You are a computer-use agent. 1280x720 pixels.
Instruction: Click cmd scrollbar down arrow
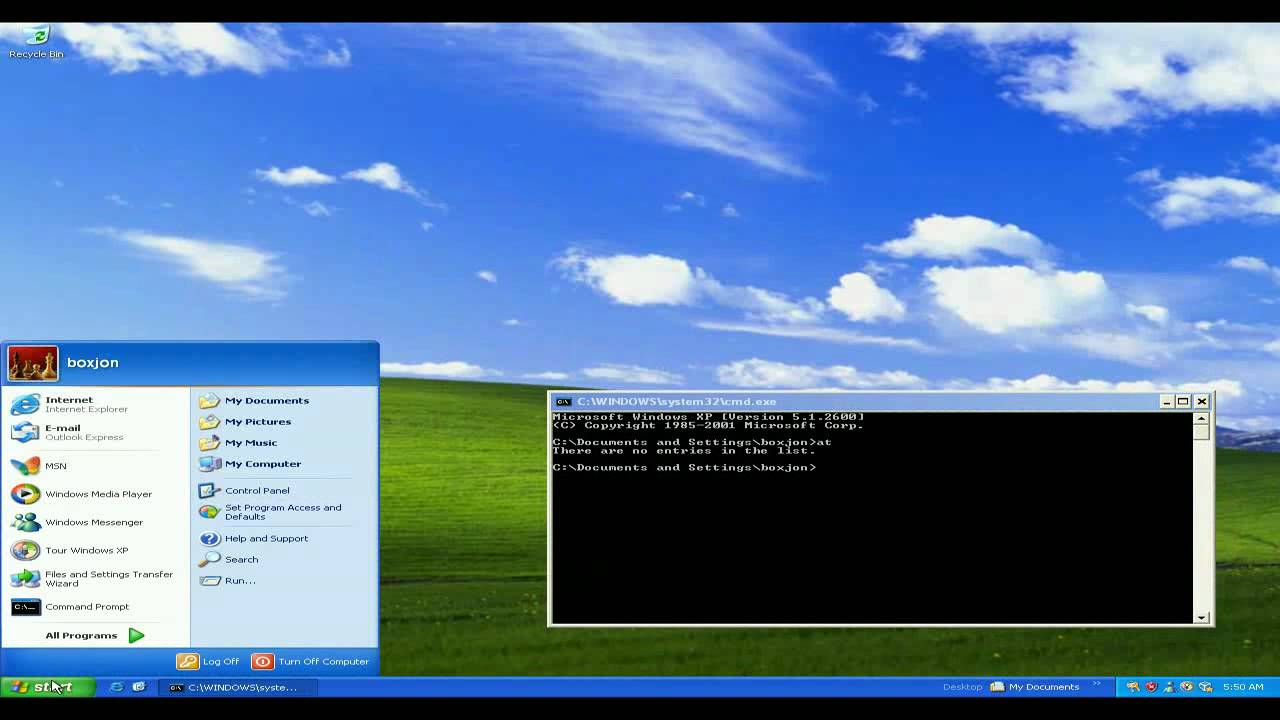(x=1202, y=617)
